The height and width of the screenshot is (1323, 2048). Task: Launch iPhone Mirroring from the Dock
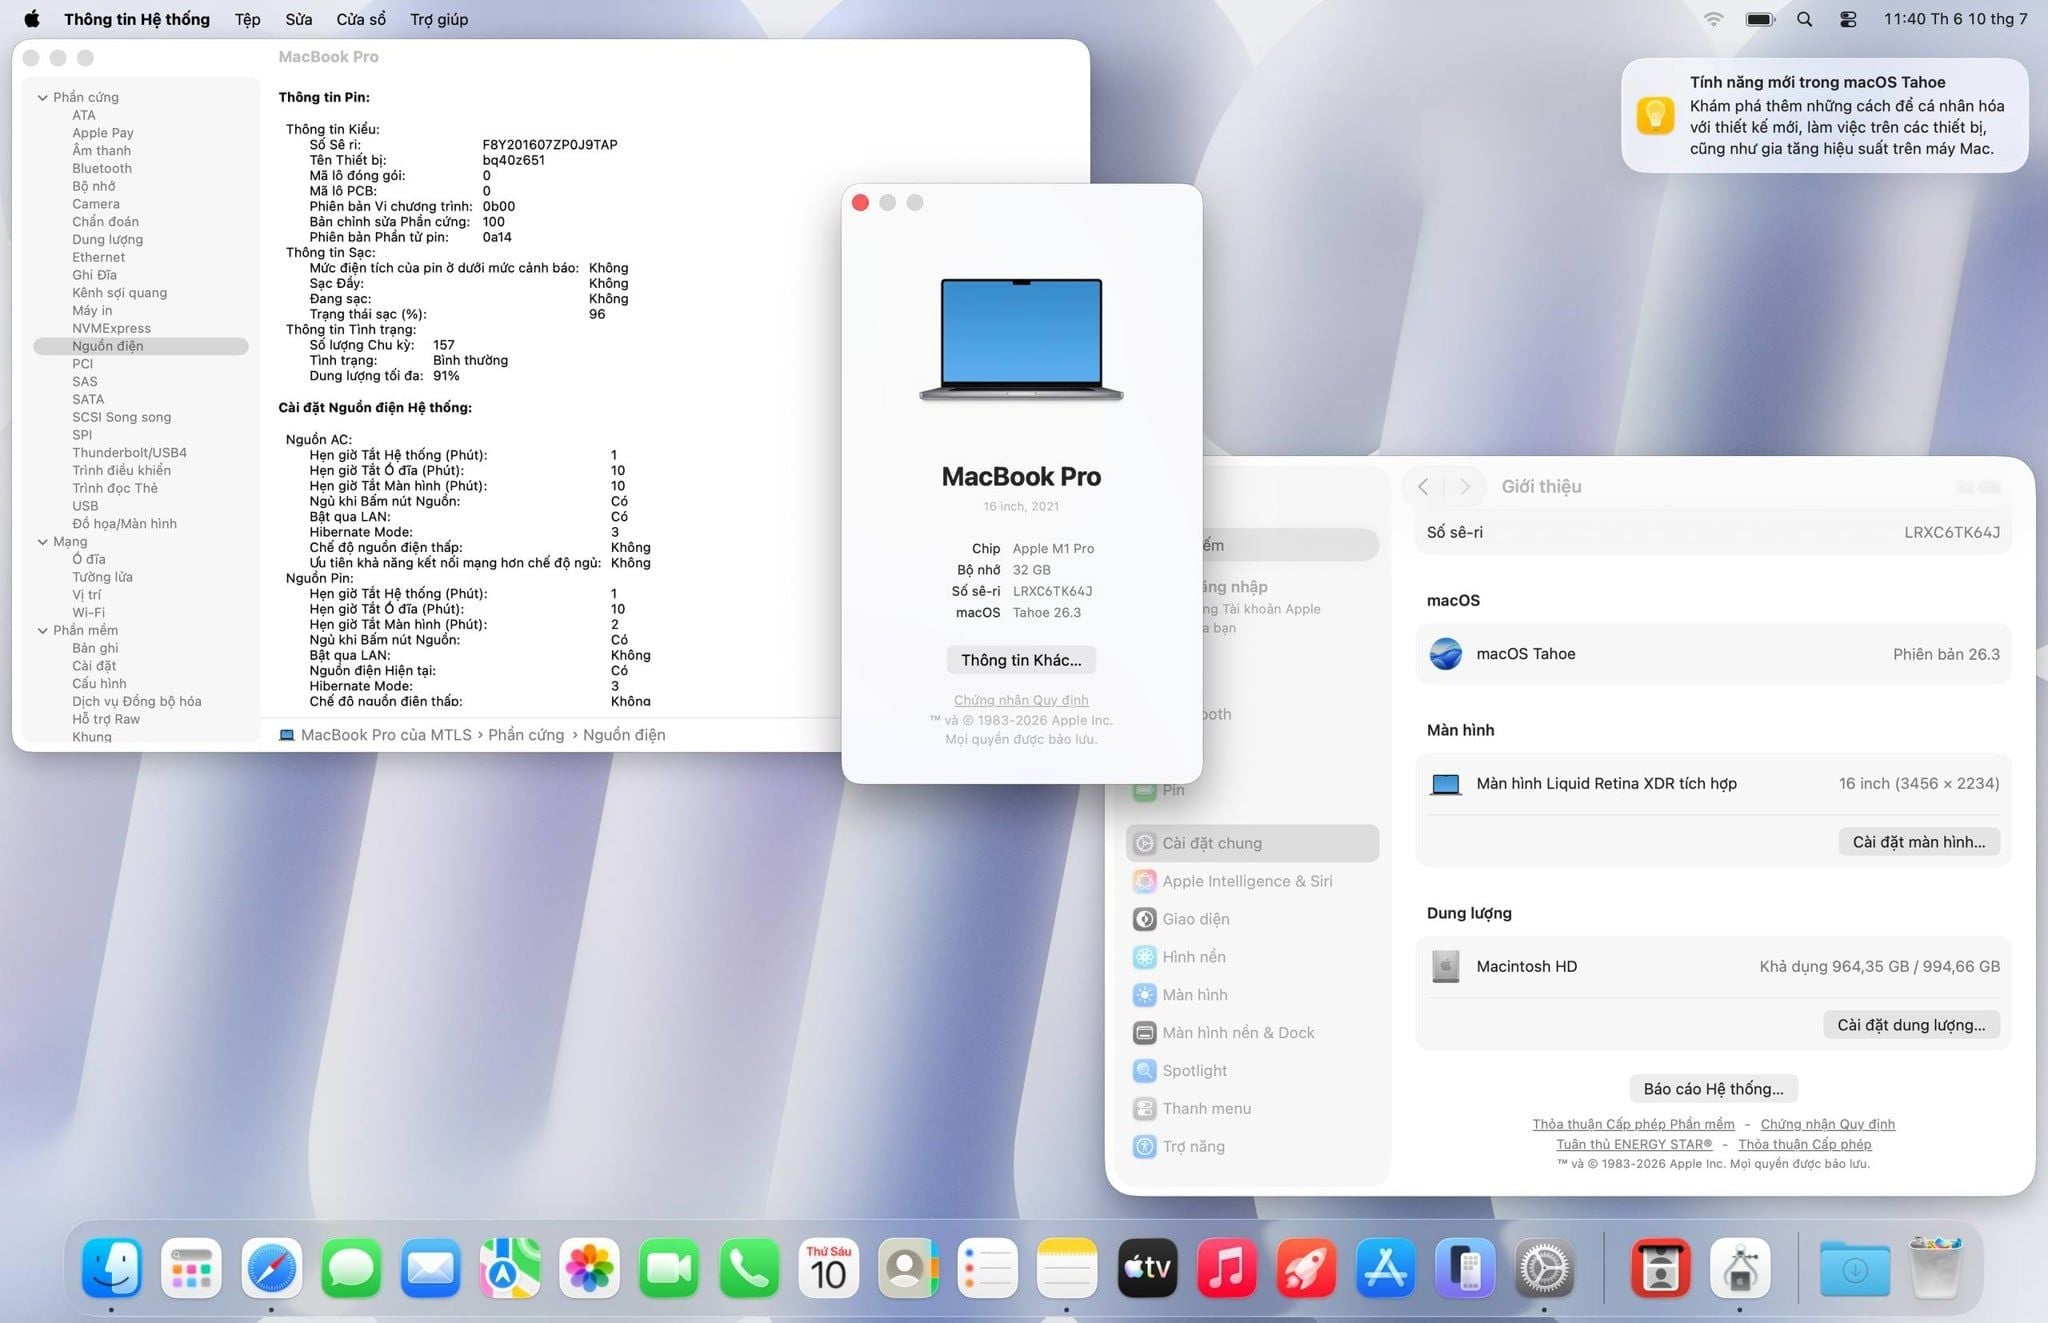(x=1465, y=1267)
